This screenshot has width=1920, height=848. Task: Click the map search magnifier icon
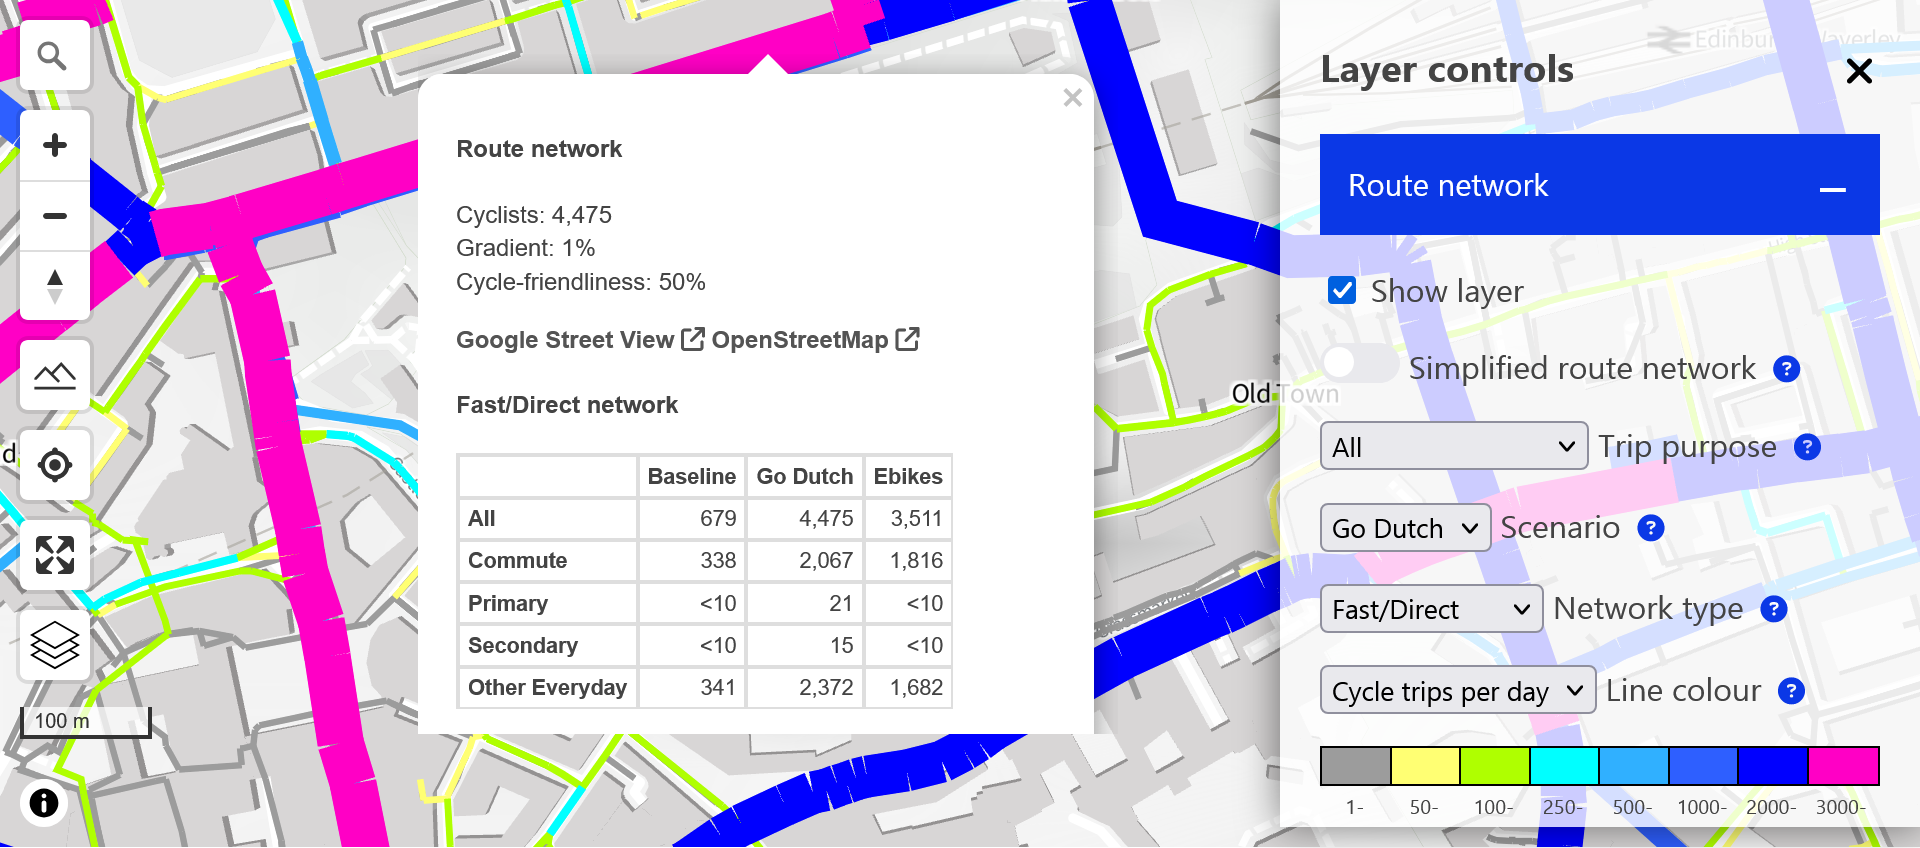click(54, 56)
